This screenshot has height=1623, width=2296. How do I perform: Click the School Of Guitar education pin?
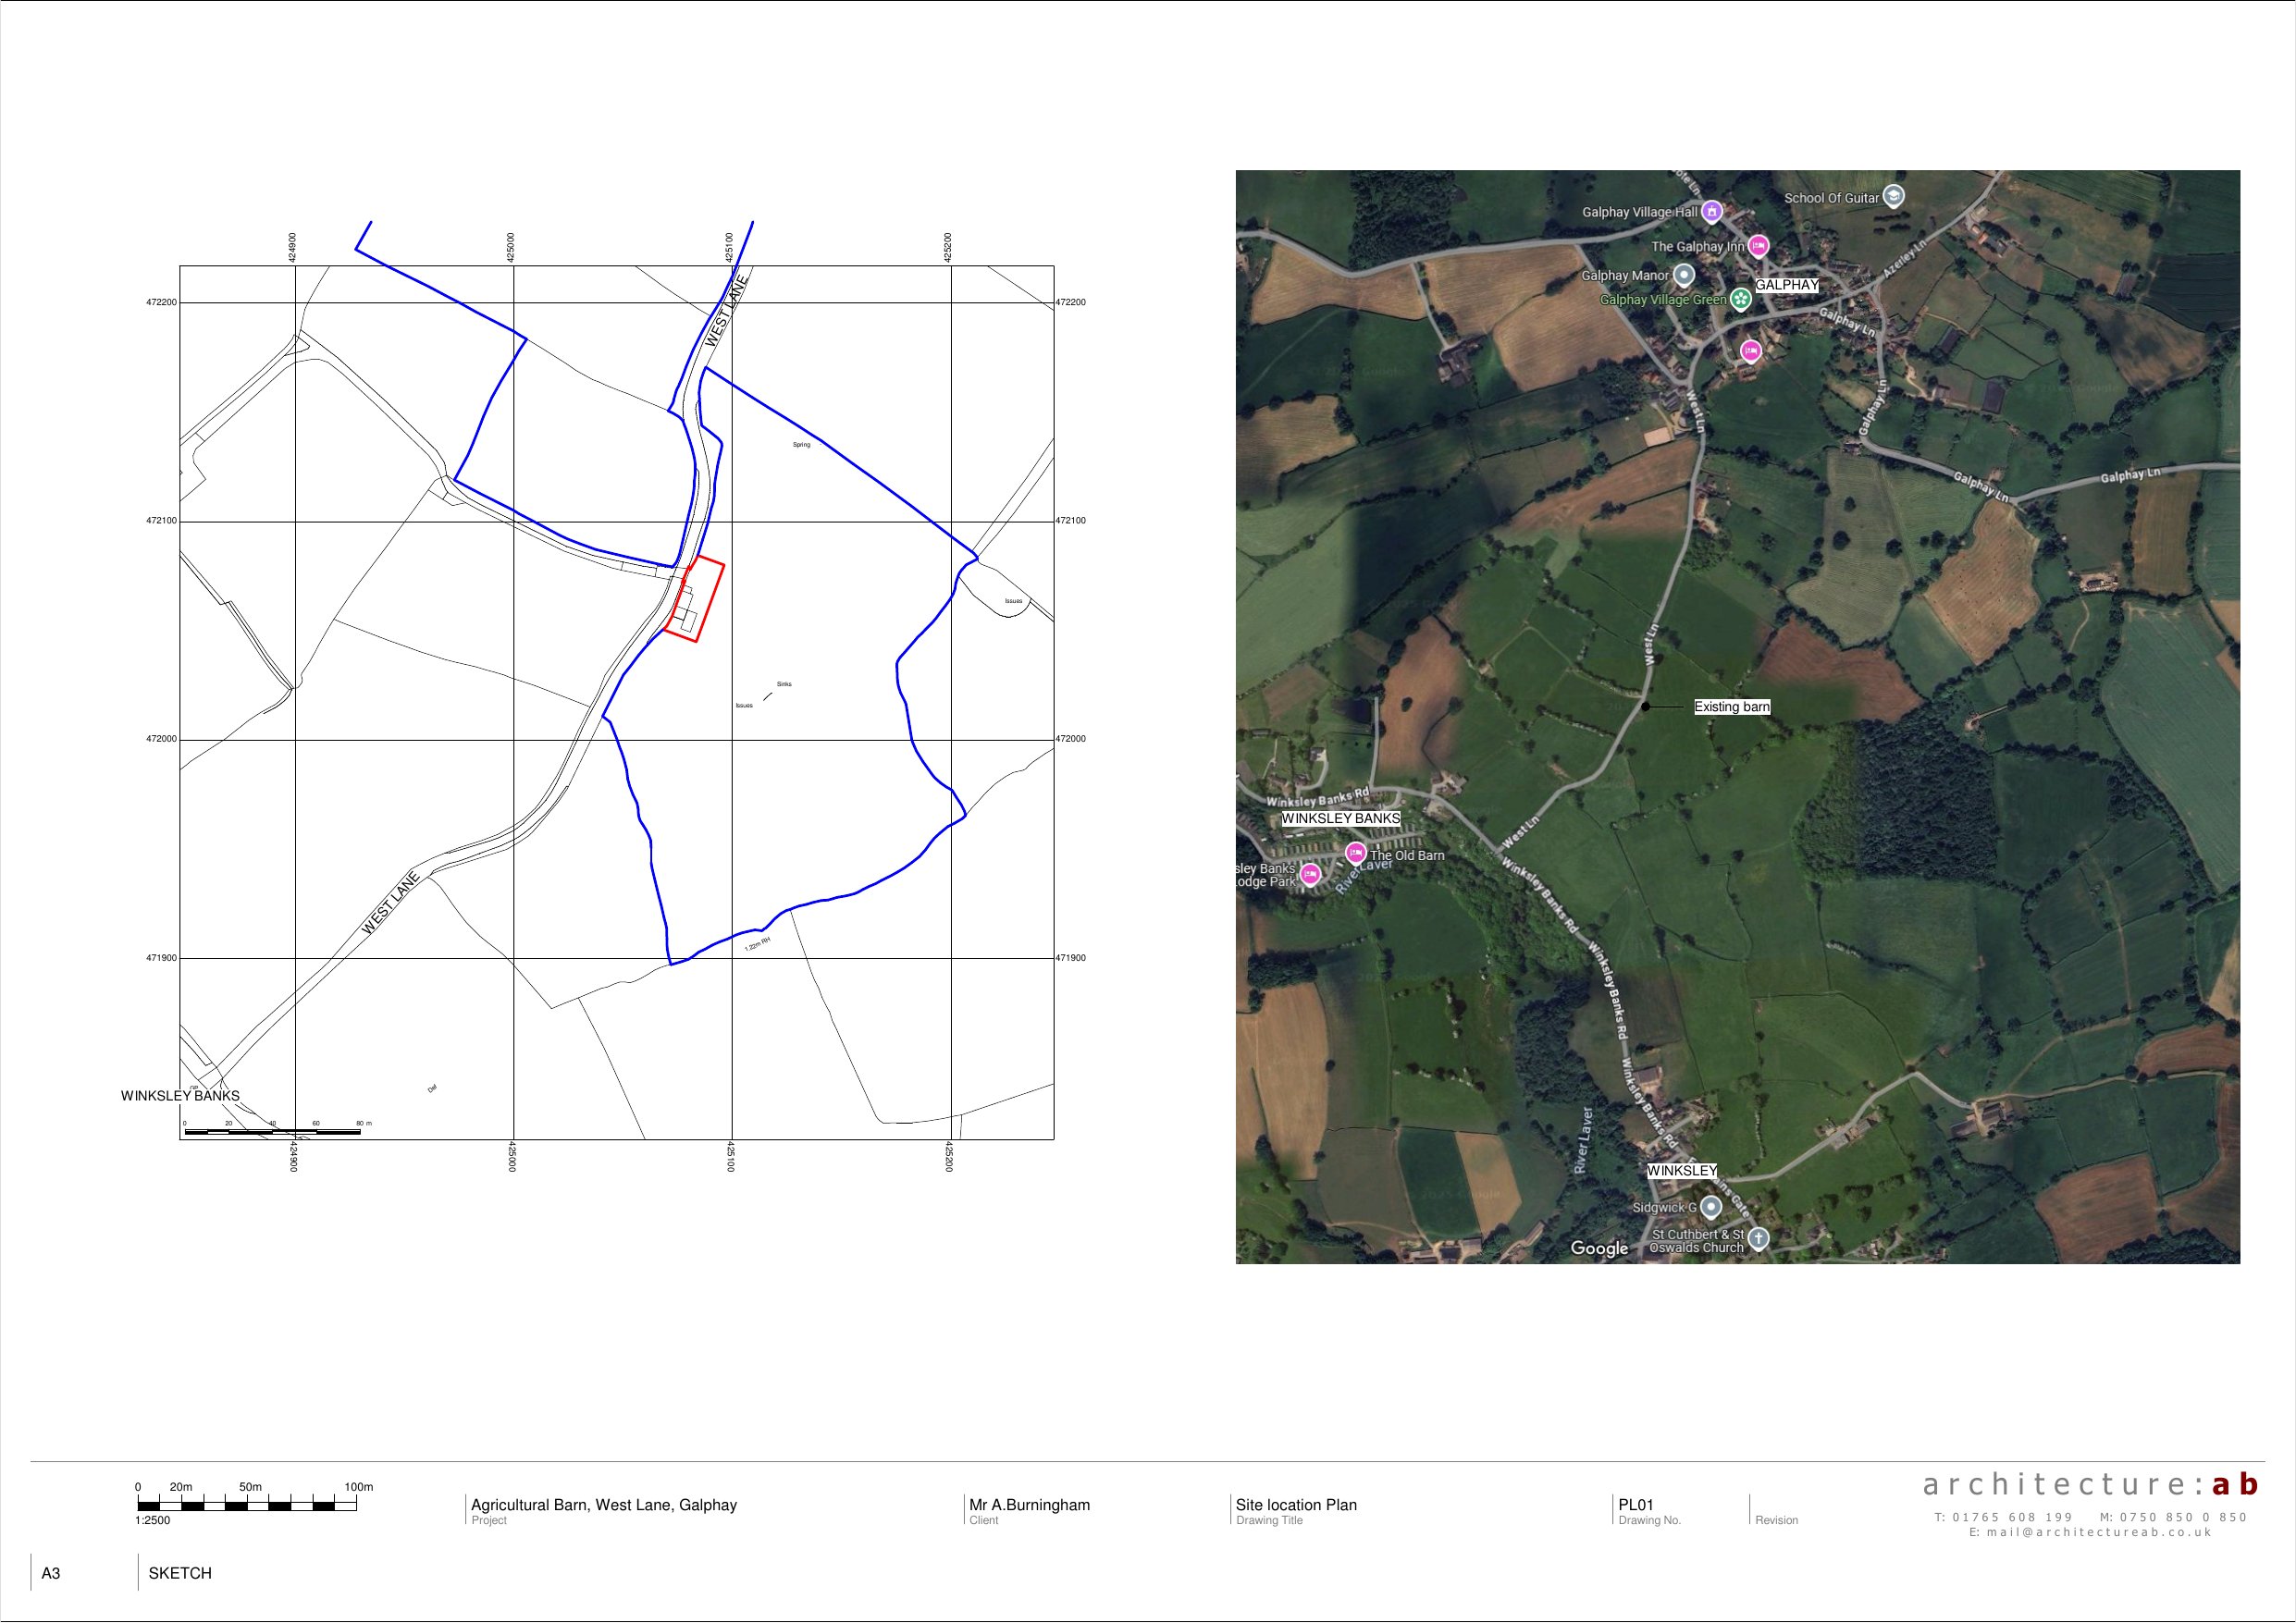tap(1893, 196)
